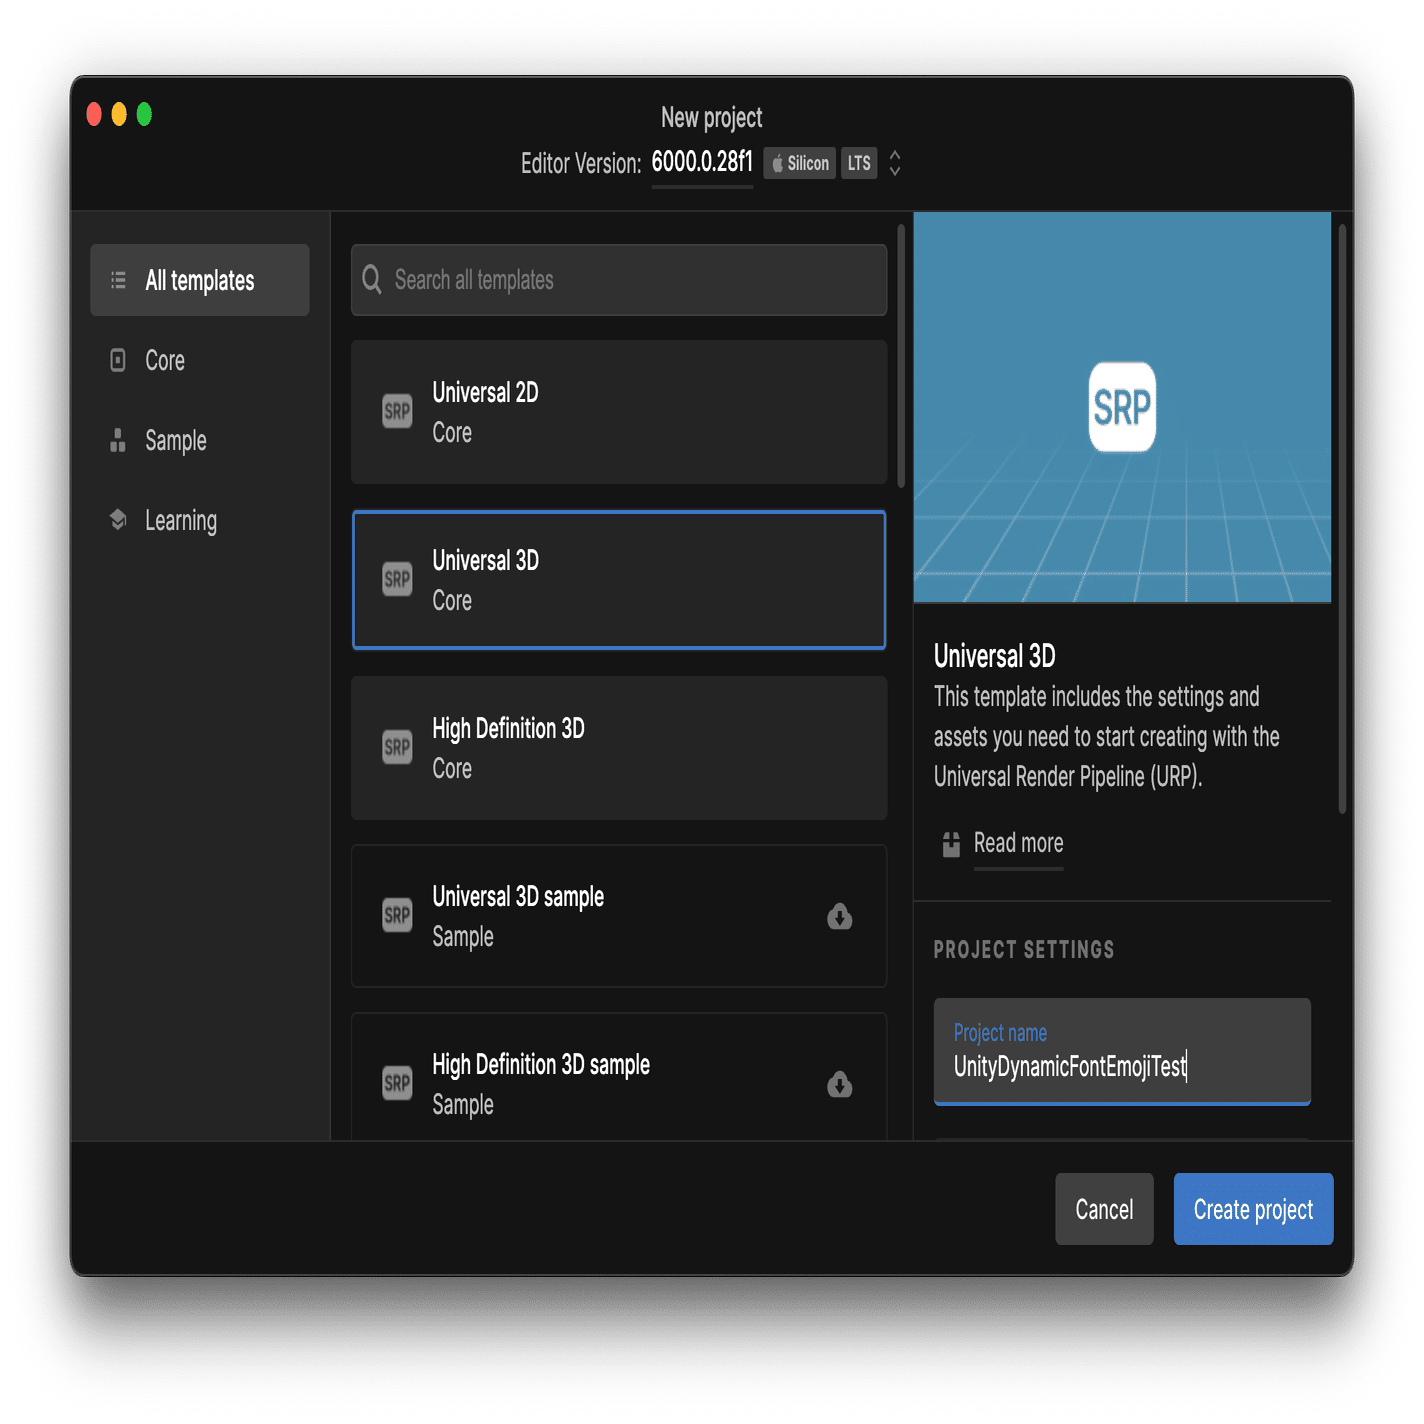The width and height of the screenshot is (1424, 1424).
Task: Click the SRP icon on Universal 2D
Action: pos(397,411)
